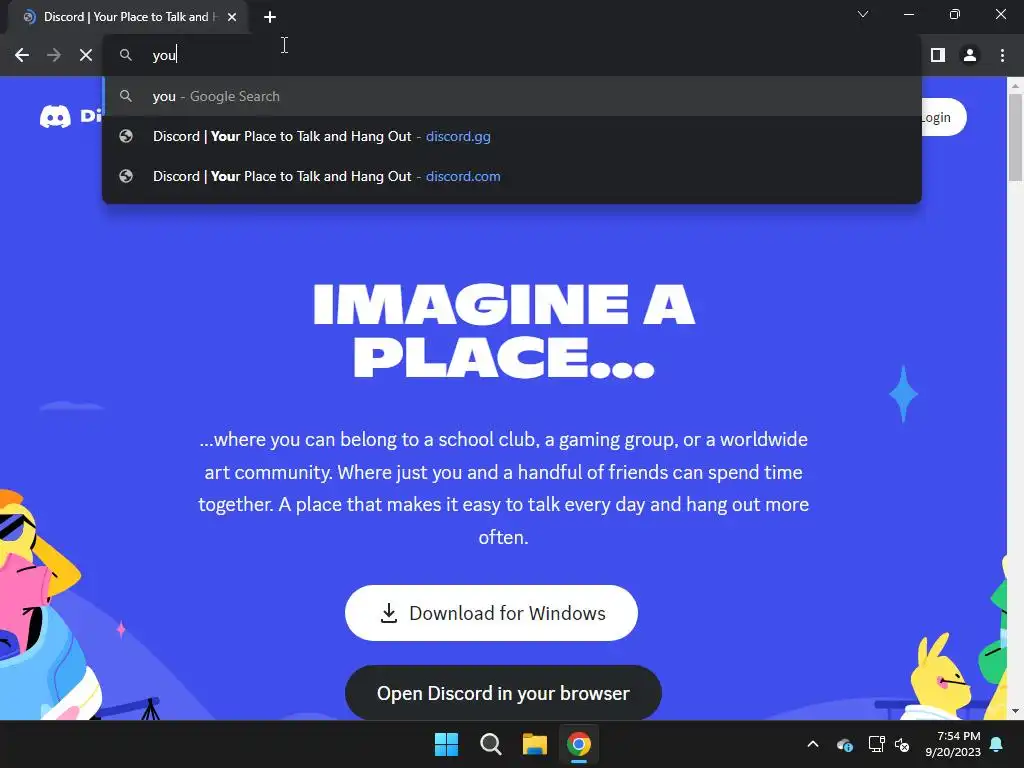1024x768 pixels.
Task: Click Download for Windows button
Action: (491, 613)
